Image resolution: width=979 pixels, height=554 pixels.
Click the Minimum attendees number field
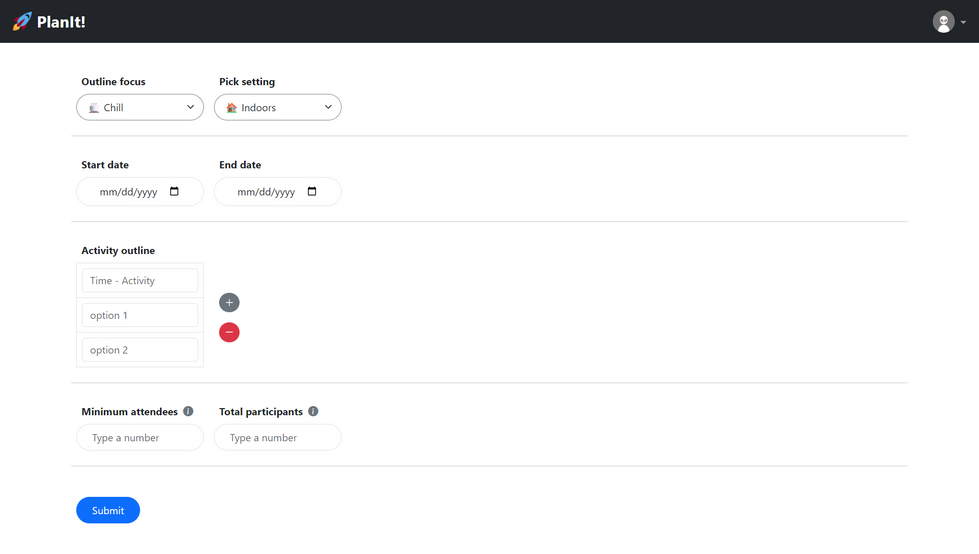pos(140,437)
